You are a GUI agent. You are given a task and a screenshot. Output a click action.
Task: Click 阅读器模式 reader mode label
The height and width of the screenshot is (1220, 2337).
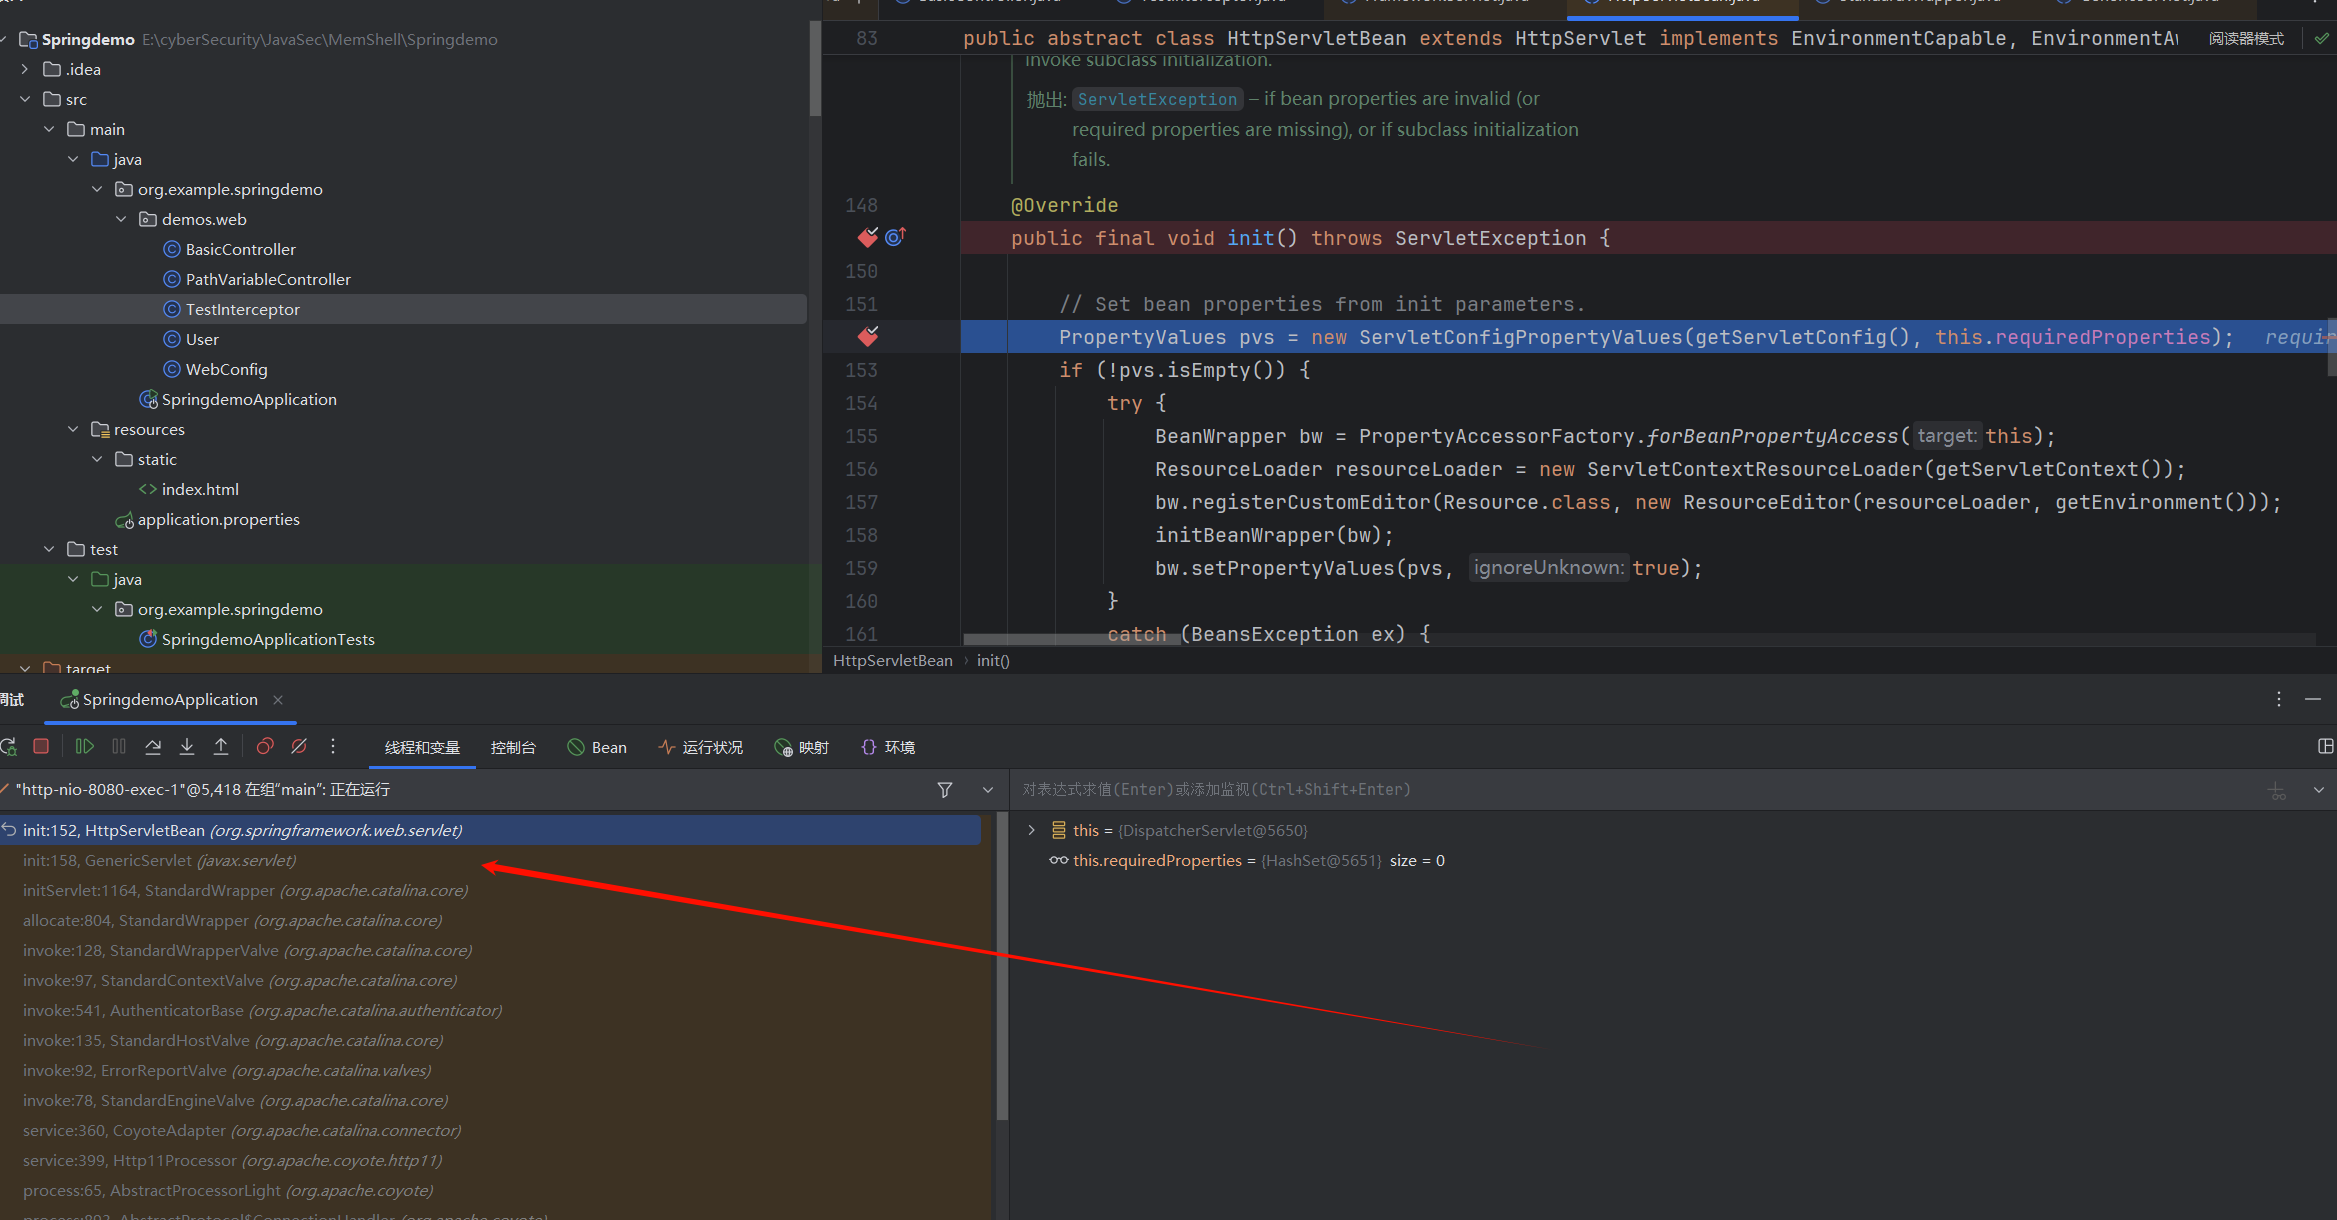click(2246, 38)
